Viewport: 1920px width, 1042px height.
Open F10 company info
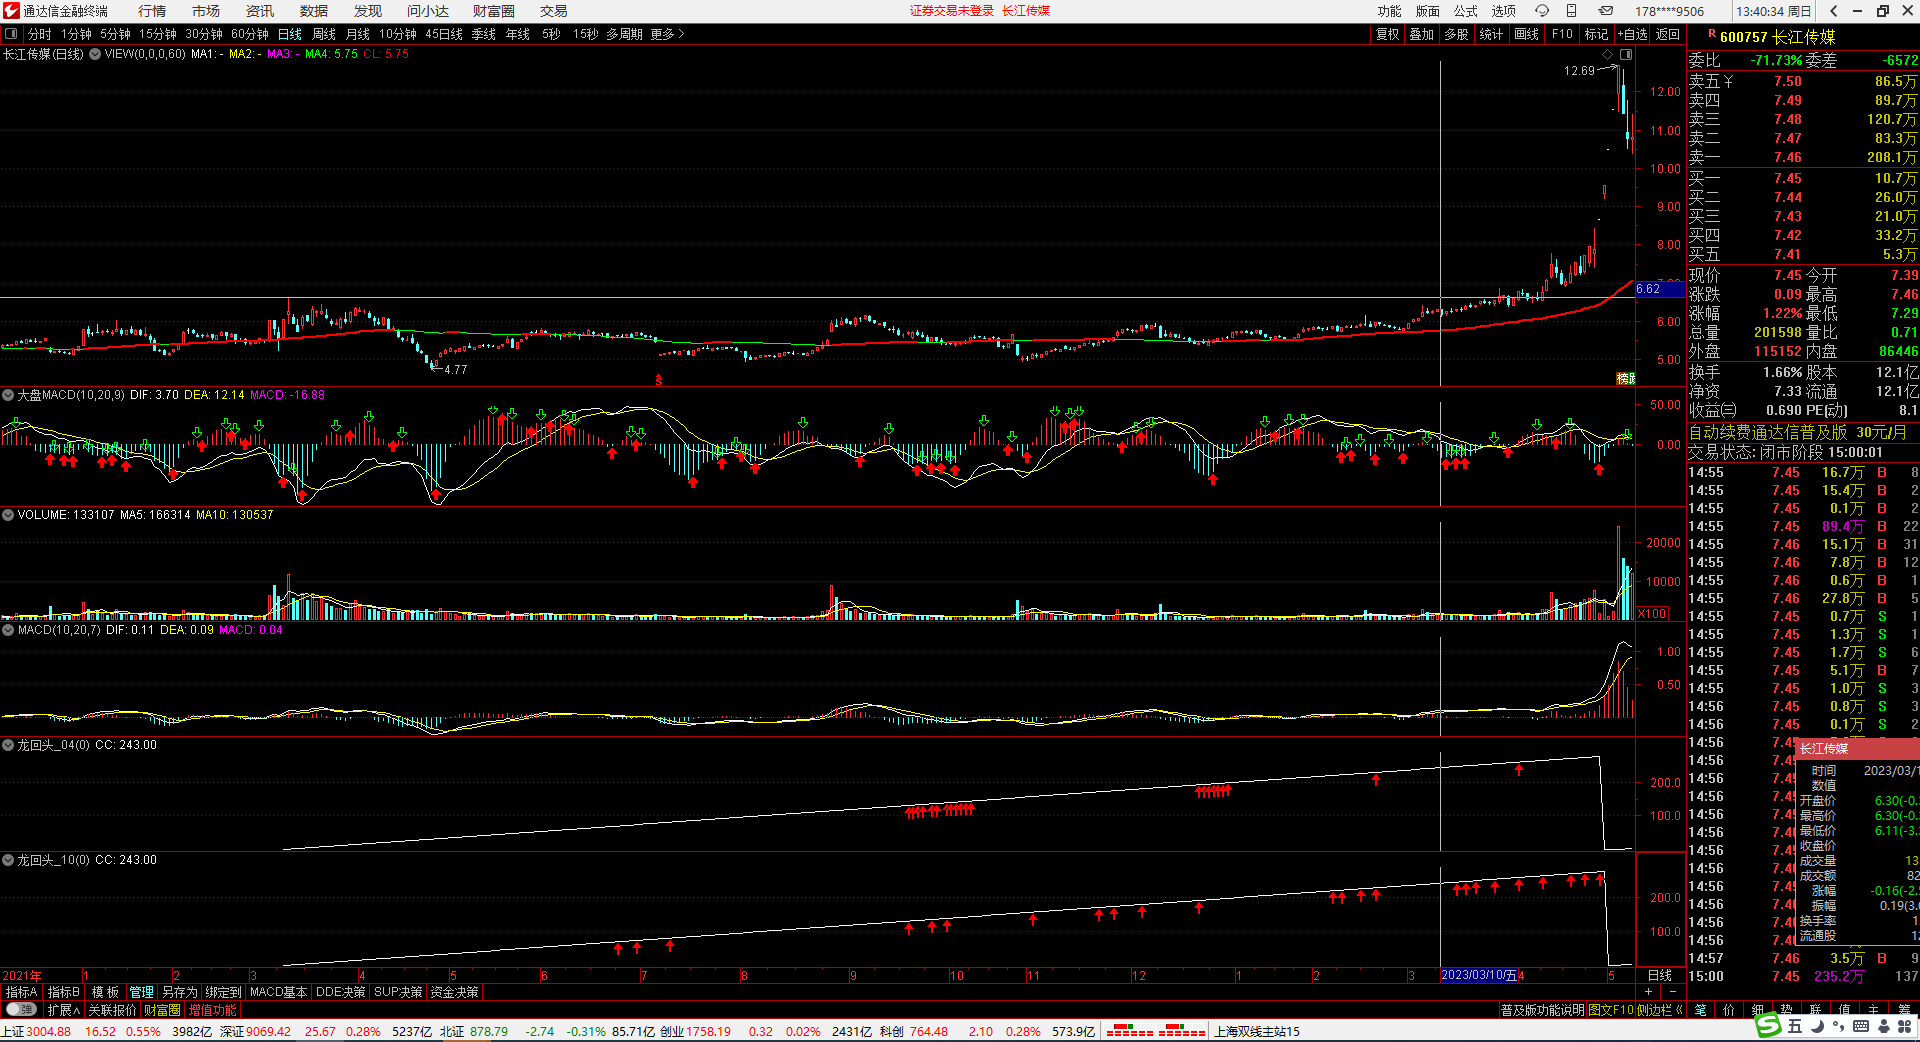pos(1562,34)
